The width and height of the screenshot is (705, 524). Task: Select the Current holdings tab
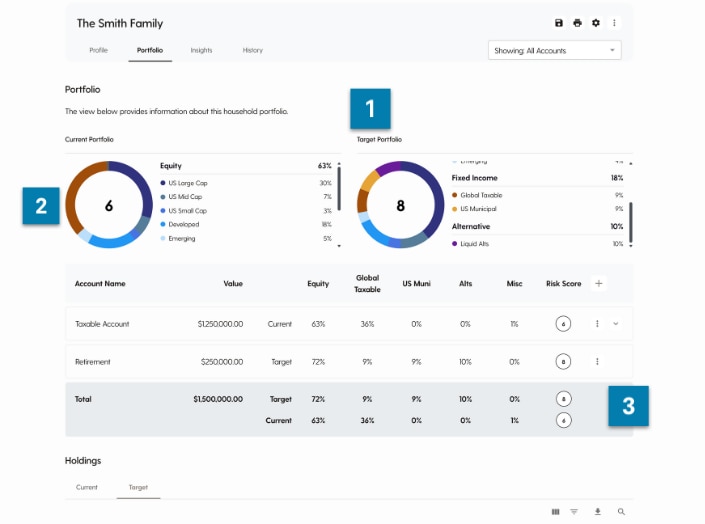coord(87,487)
